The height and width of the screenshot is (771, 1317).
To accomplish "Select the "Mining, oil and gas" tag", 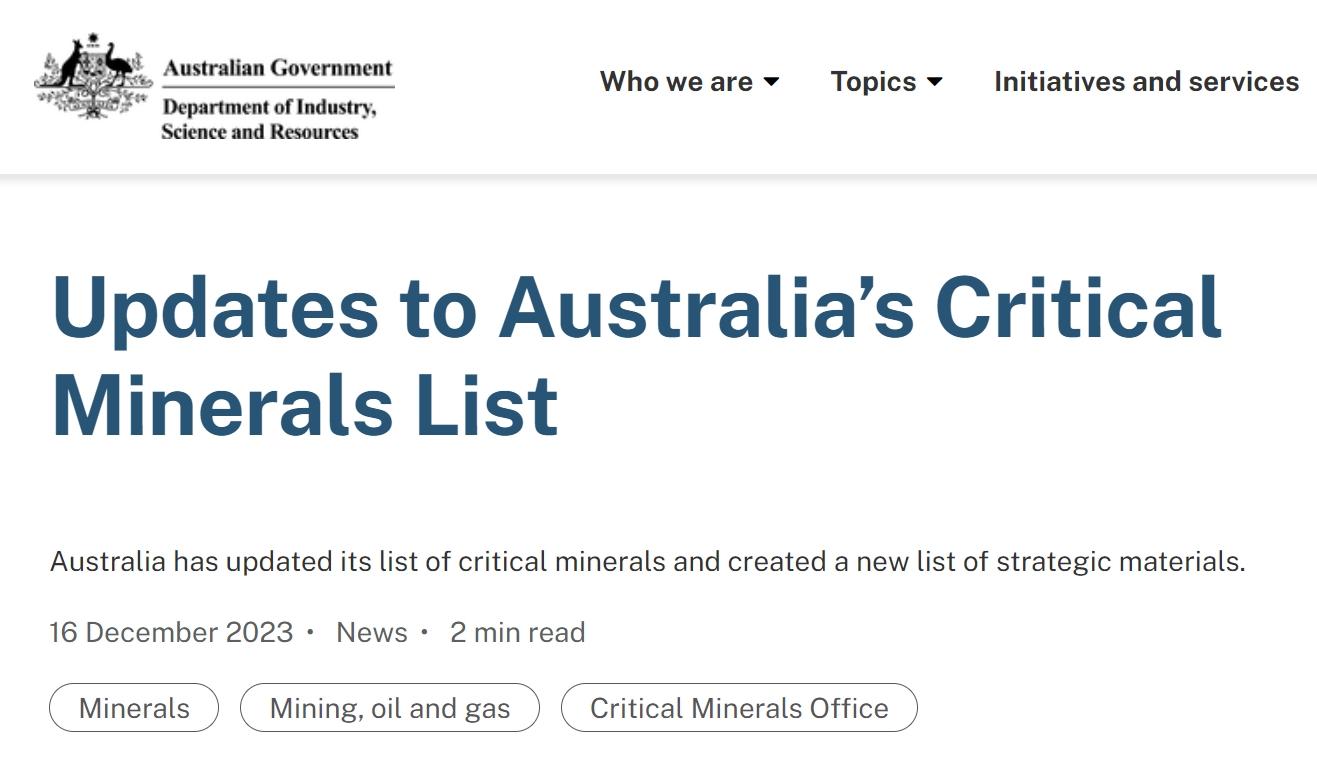I will (390, 708).
